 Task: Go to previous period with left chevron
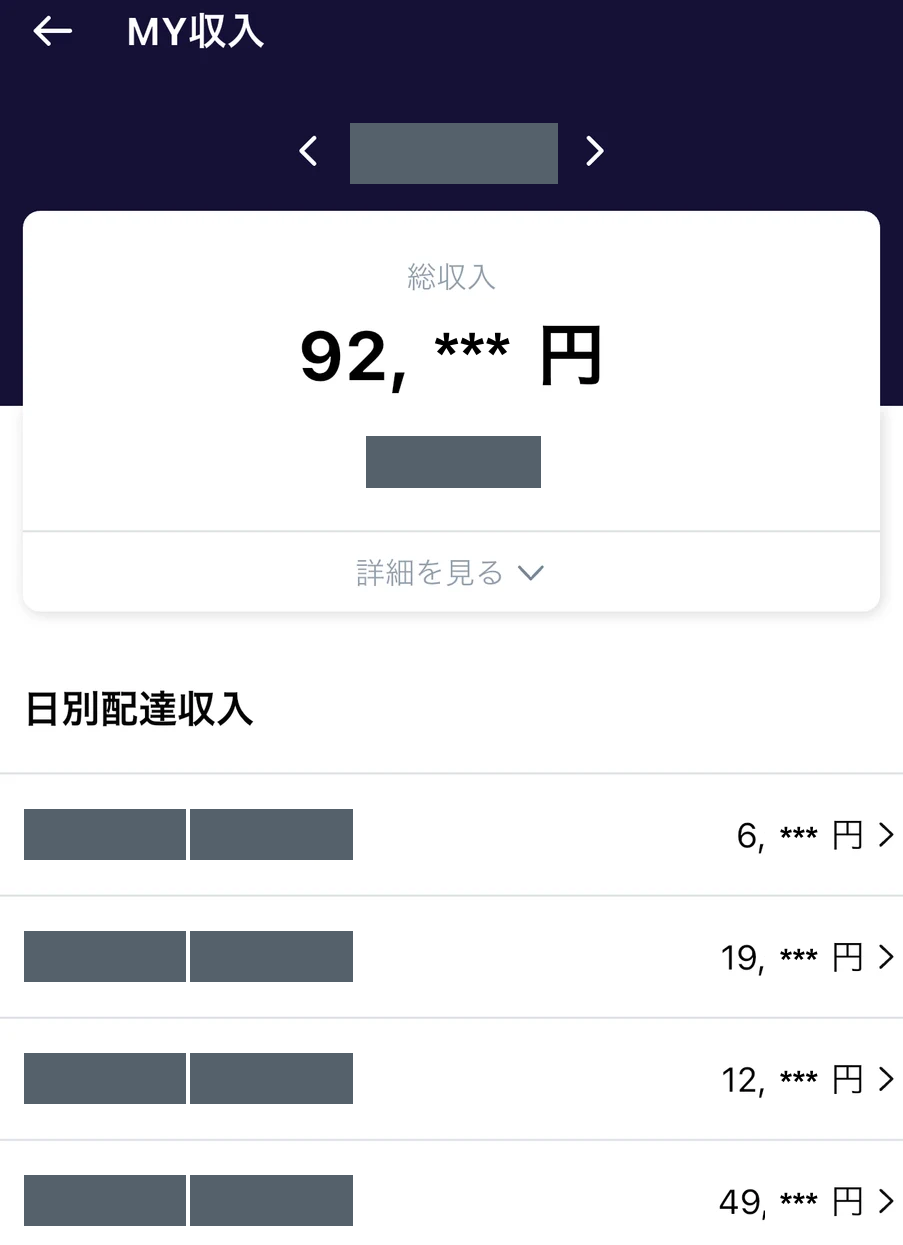[309, 152]
